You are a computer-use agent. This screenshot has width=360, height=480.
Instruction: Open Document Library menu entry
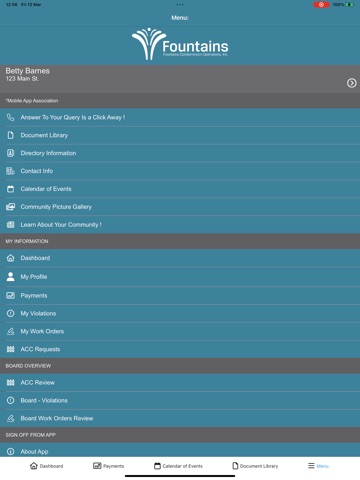pyautogui.click(x=180, y=135)
